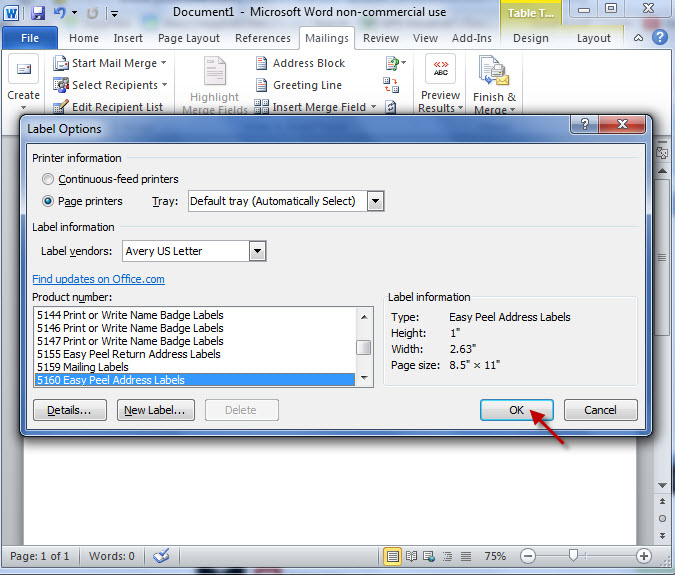Screen dimensions: 675x575
Task: Switch to Outline view icon
Action: pyautogui.click(x=448, y=556)
